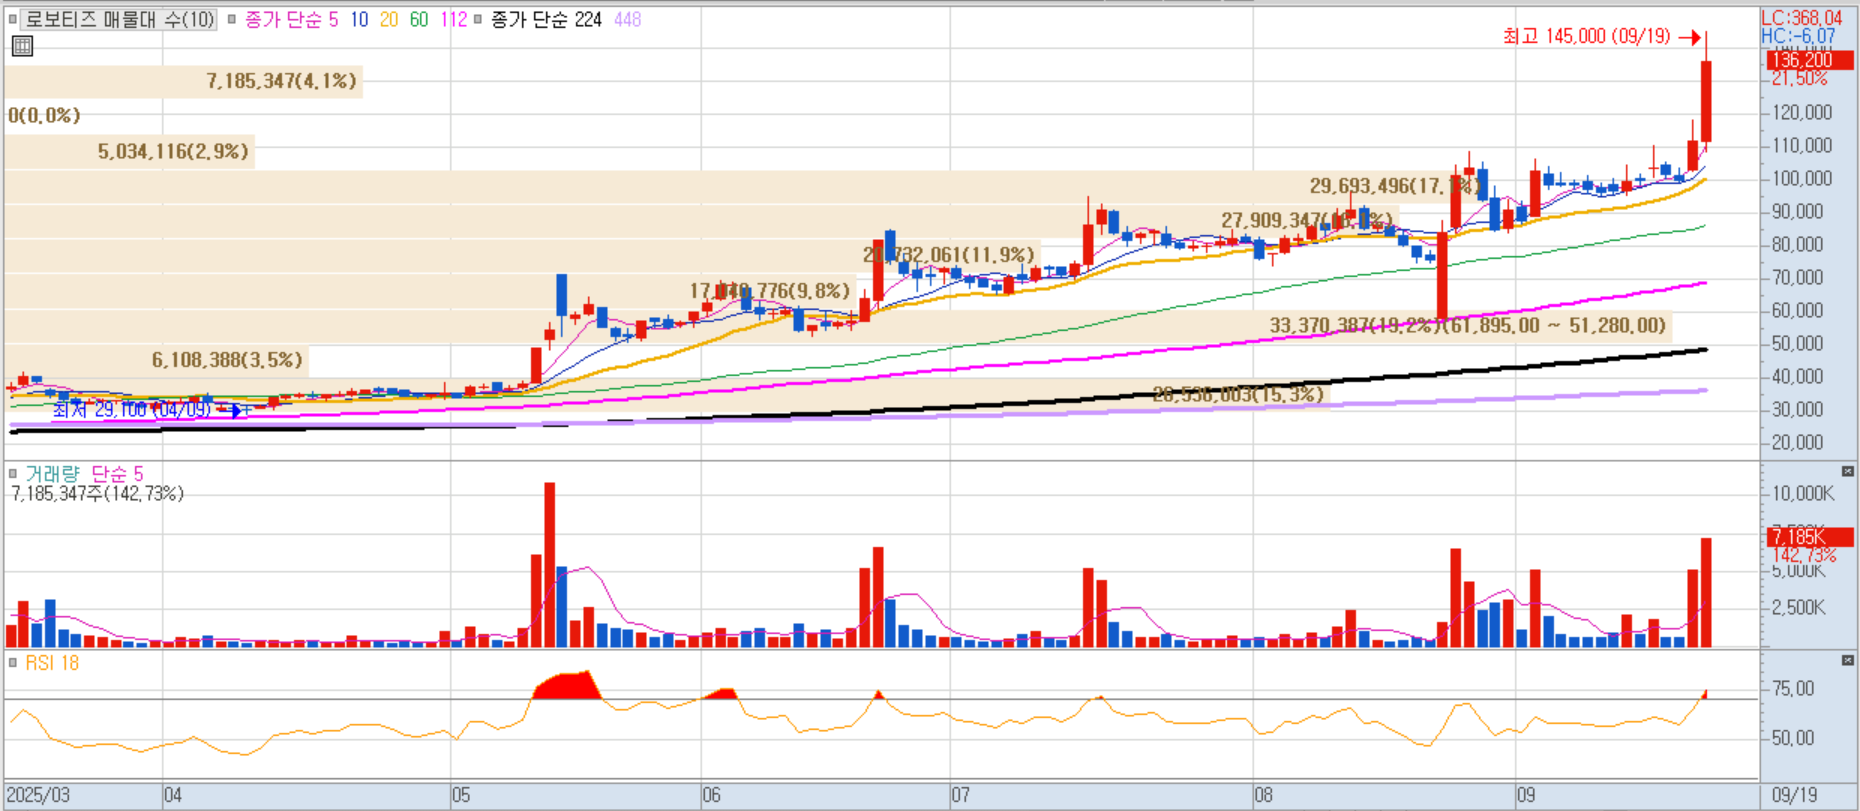The height and width of the screenshot is (811, 1860).
Task: Click the 33,370,387 (61,895.00 ~ 51,280.00) label
Action: (1468, 325)
